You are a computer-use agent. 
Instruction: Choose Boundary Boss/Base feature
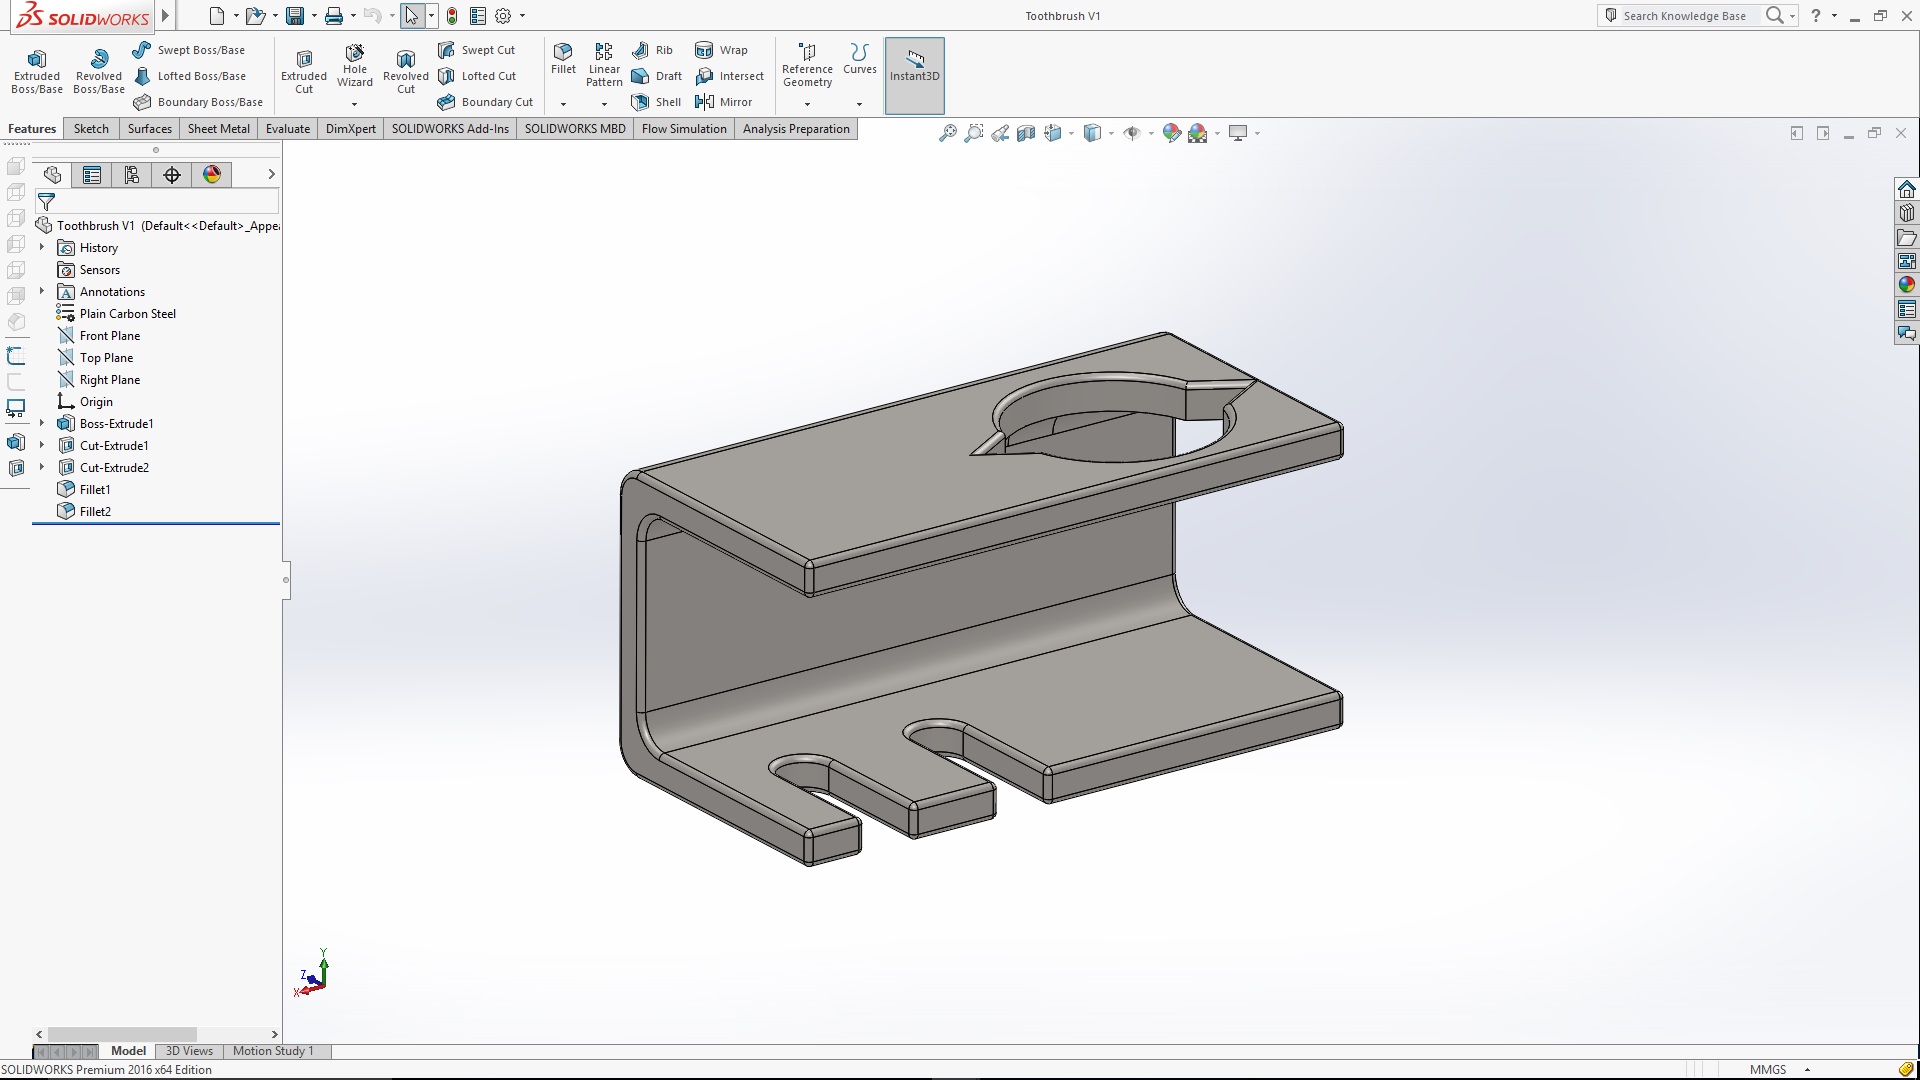tap(198, 102)
